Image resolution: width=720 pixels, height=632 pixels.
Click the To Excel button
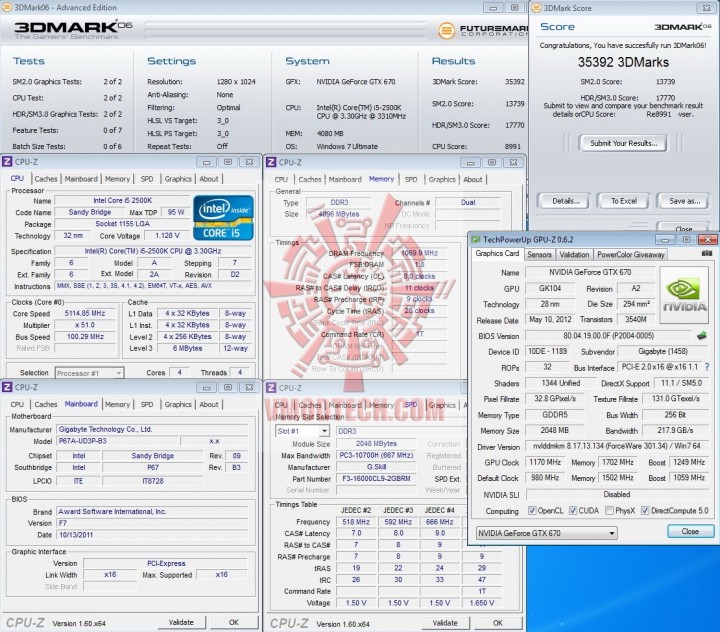623,201
